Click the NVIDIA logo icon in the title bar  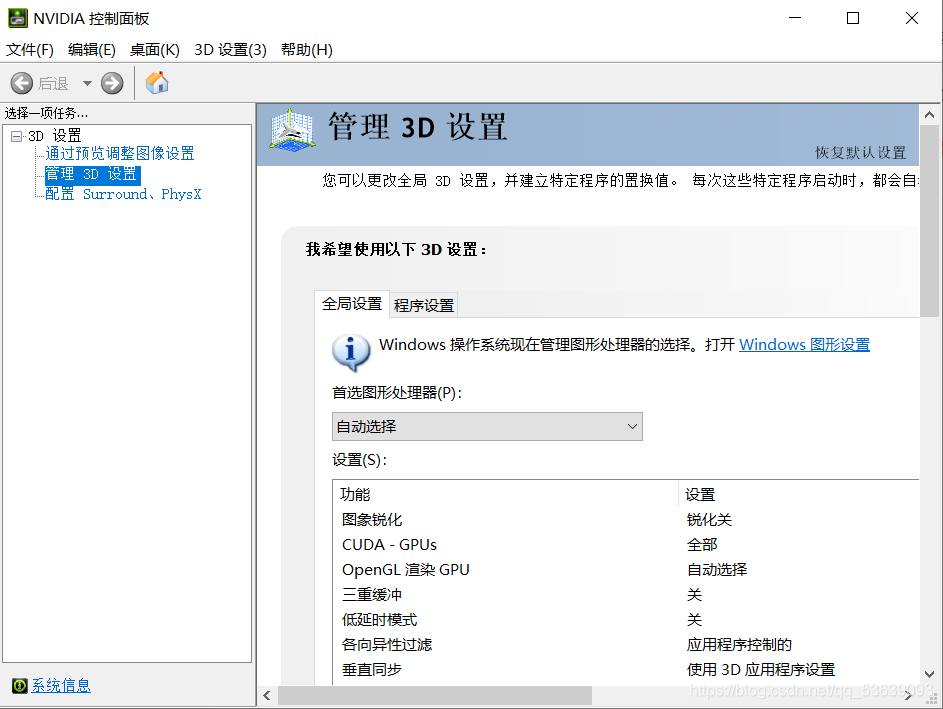tap(18, 18)
